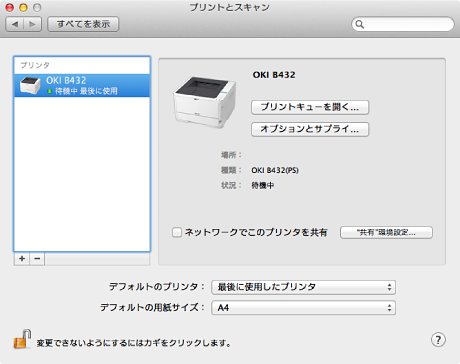Close the window with red button
460x364 pixels.
10,7
